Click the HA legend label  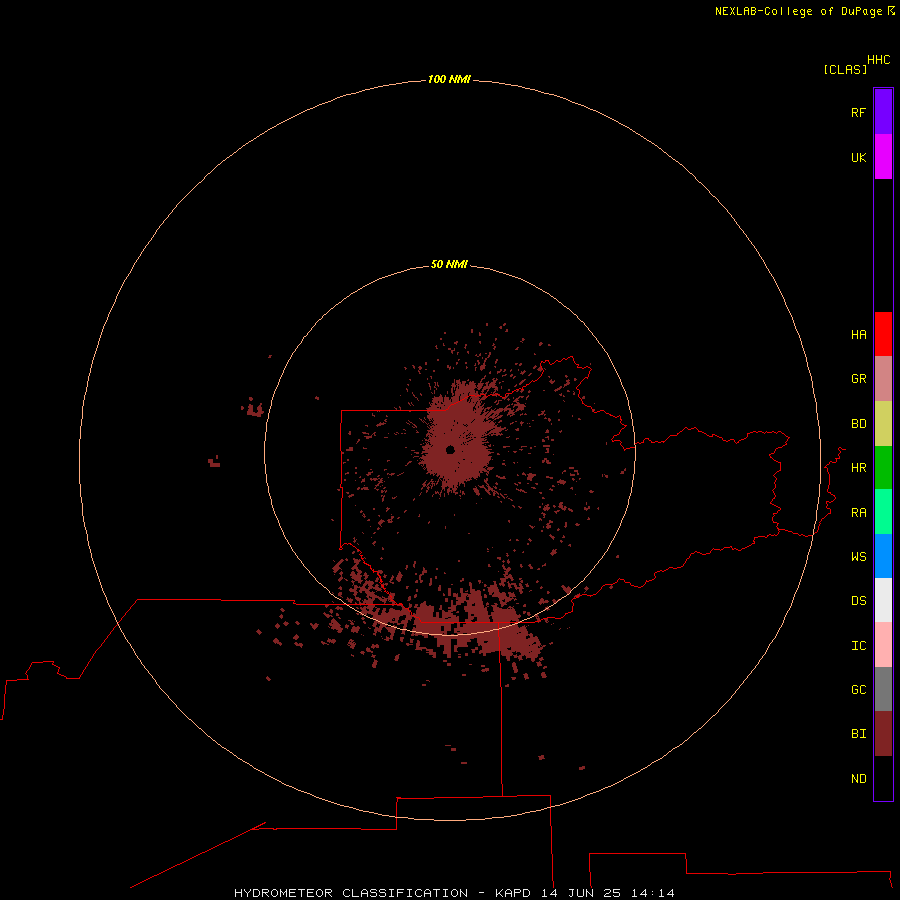(x=858, y=335)
